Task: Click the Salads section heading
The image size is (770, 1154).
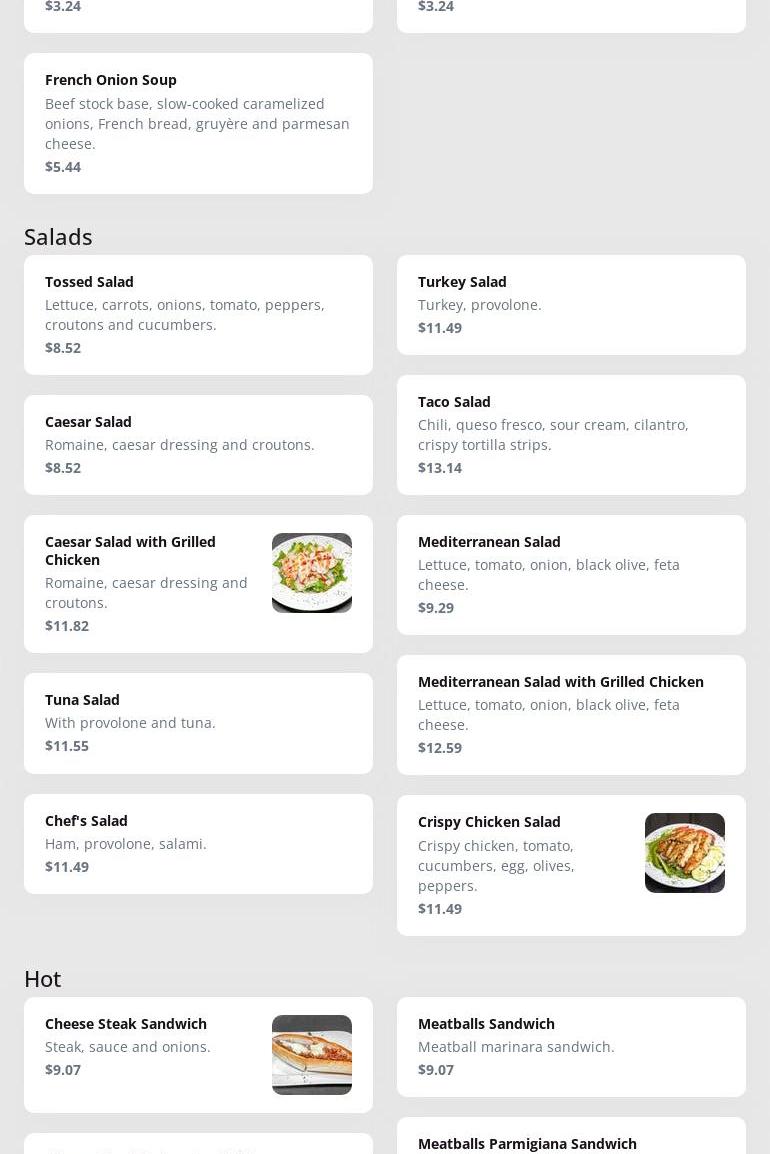Action: pyautogui.click(x=58, y=237)
